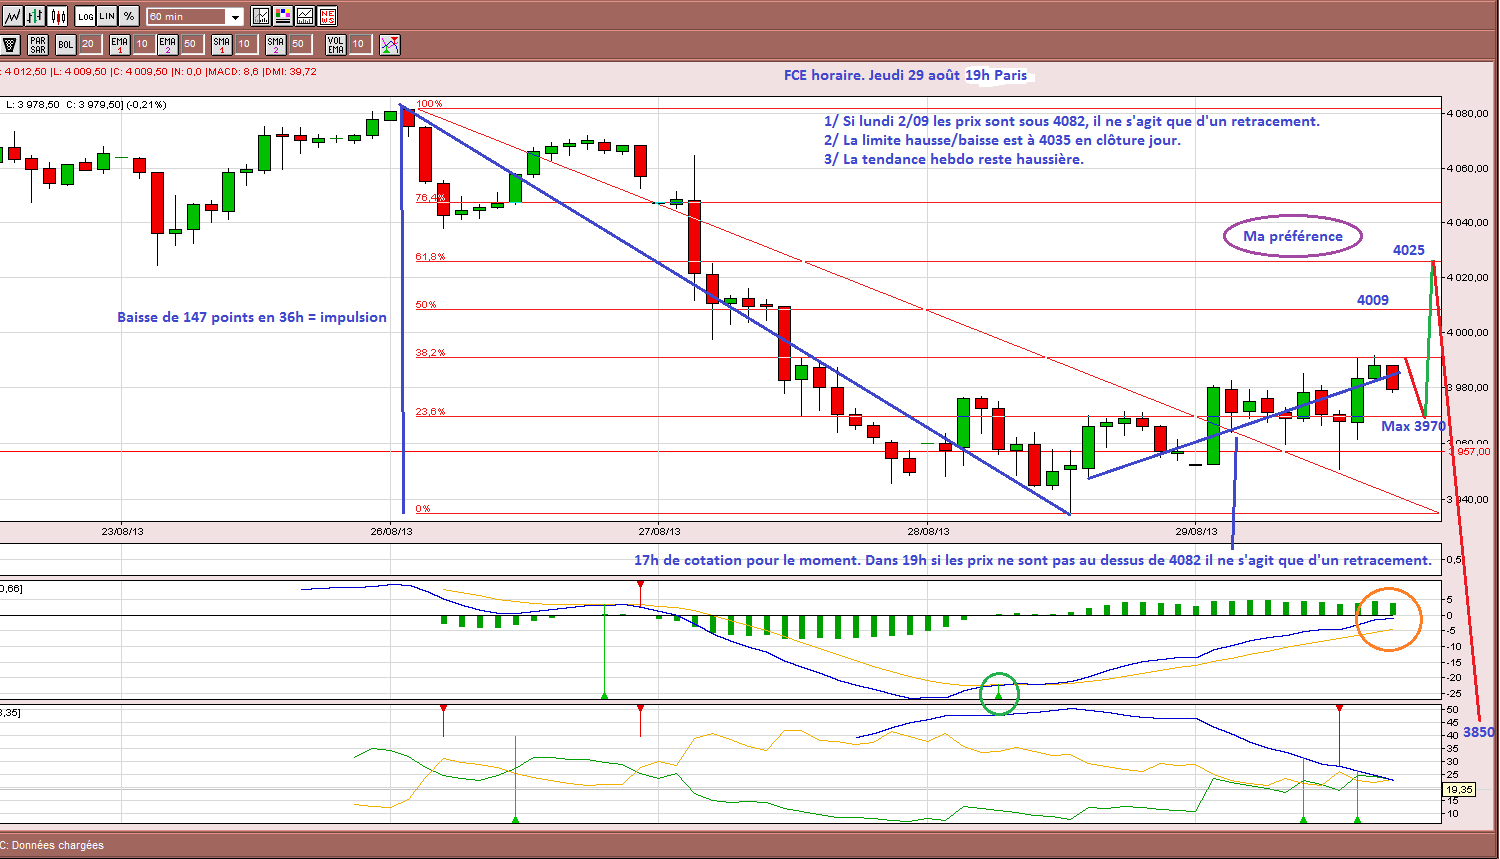Enable the PAR SAR indicator
The width and height of the screenshot is (1500, 859).
(38, 44)
